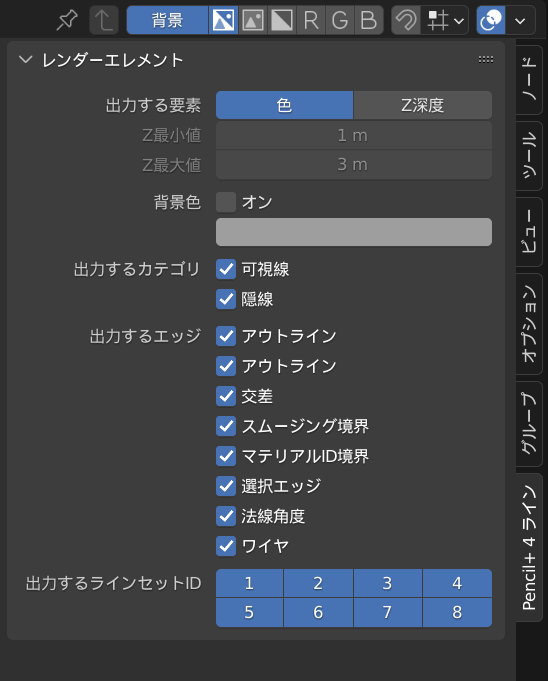Uncheck the 可視線 checkbox
The image size is (548, 681).
[226, 269]
